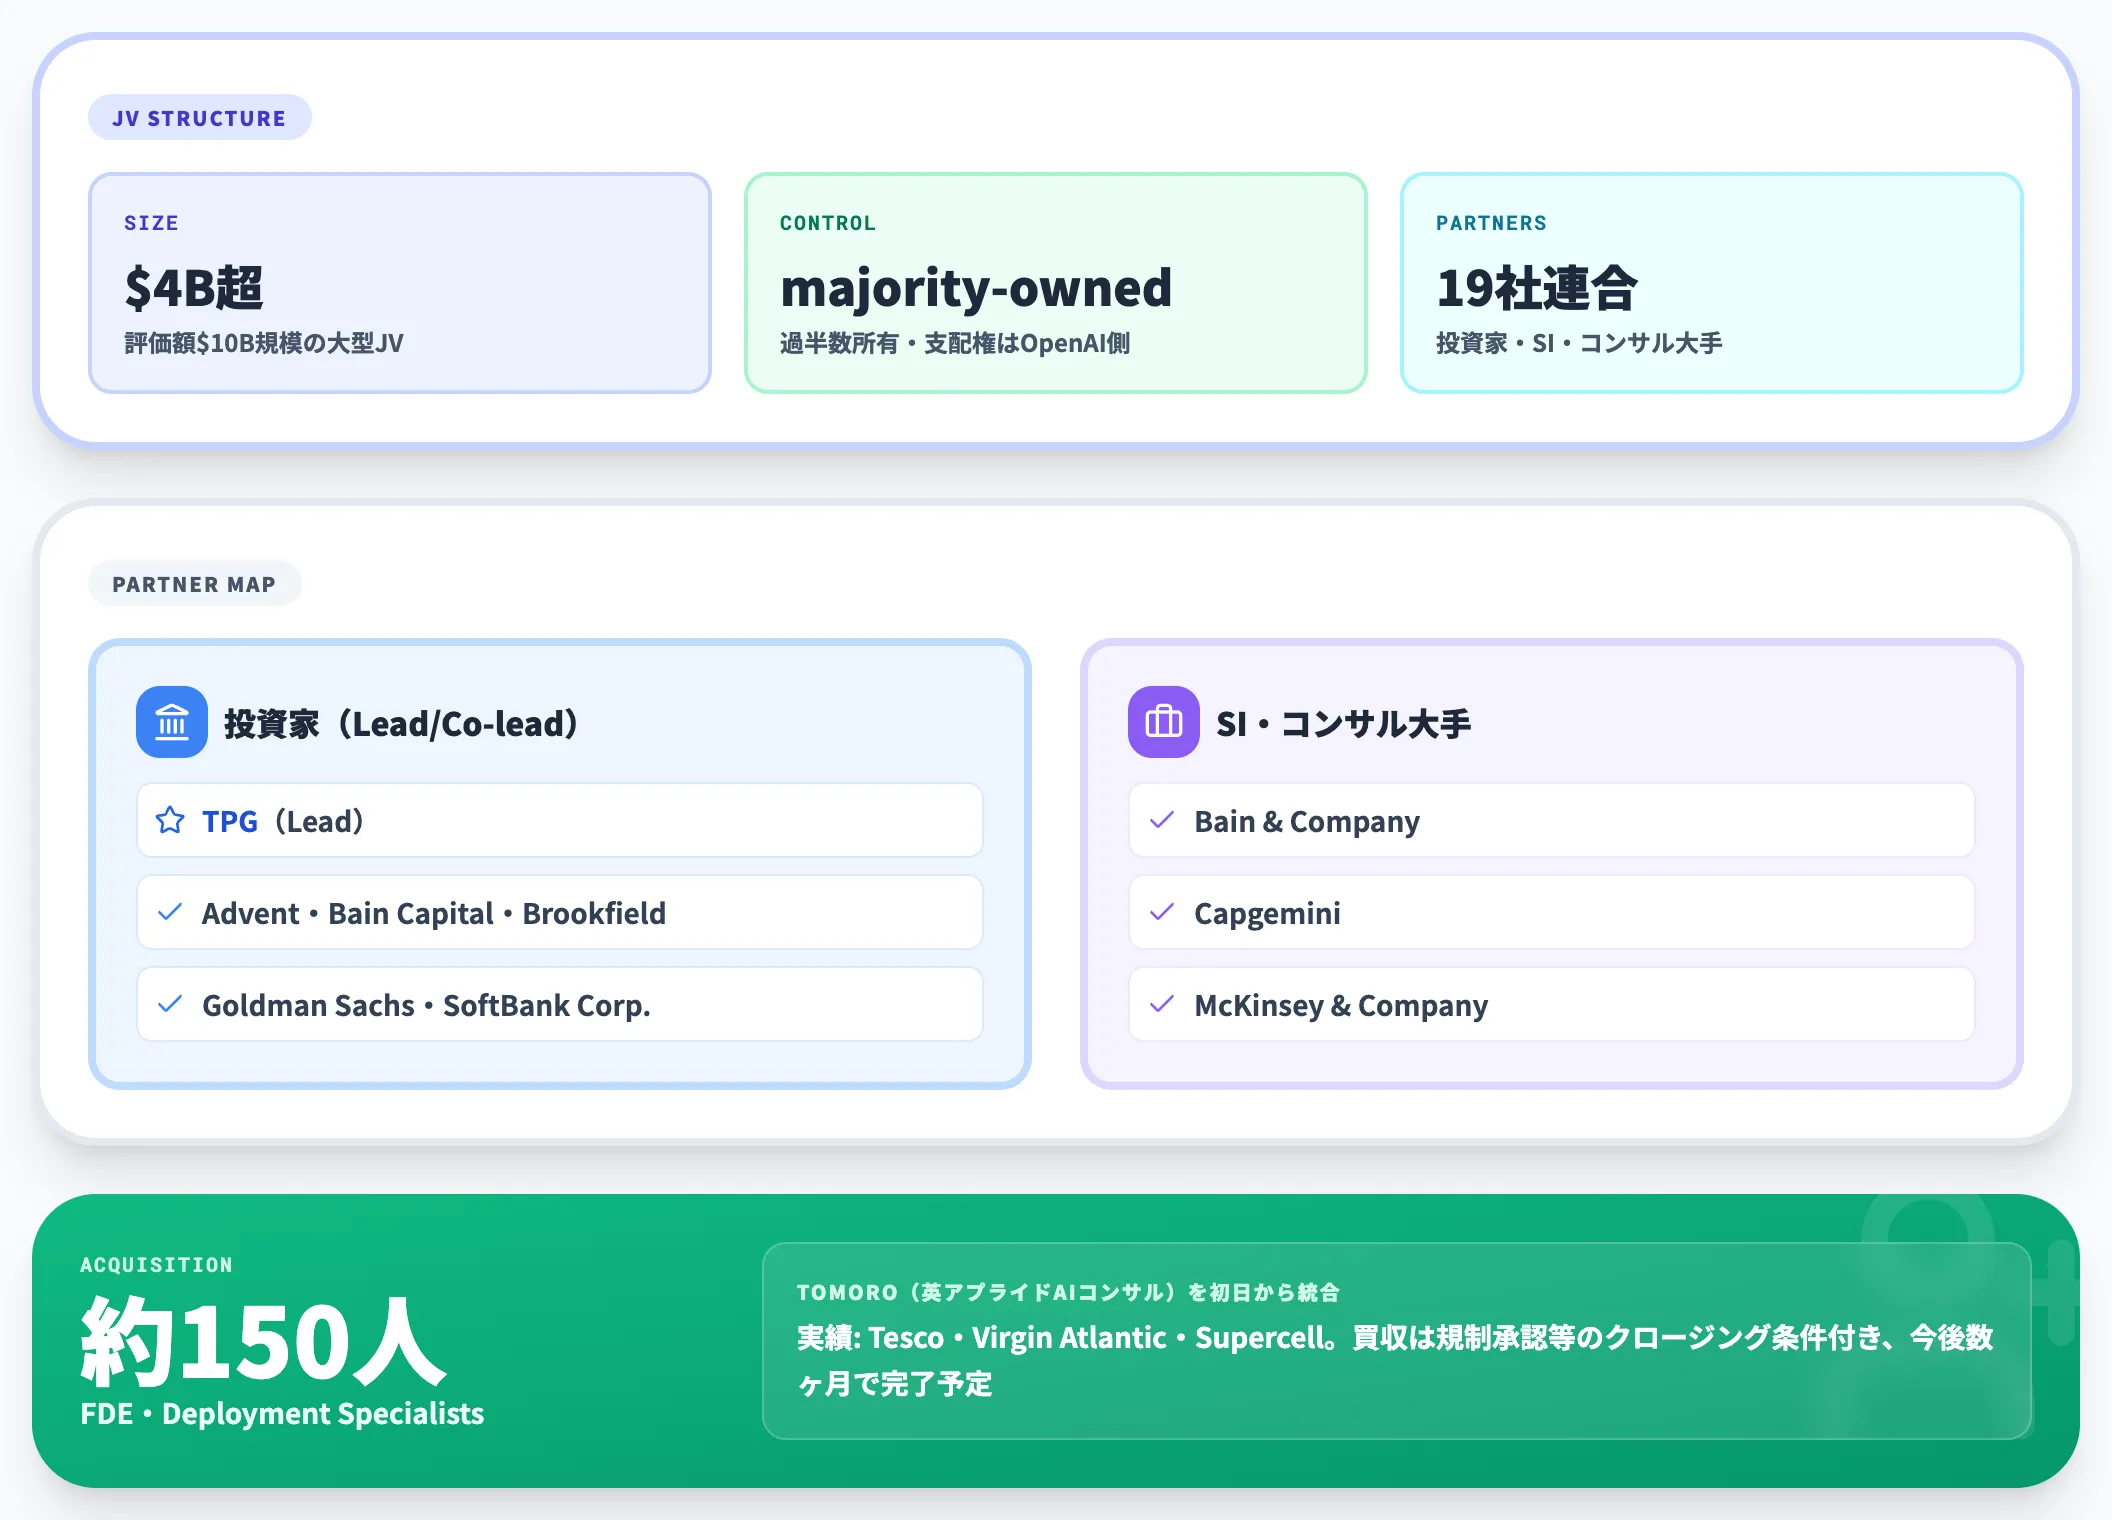Open the SIZE $4B超 card
The height and width of the screenshot is (1520, 2112).
tap(400, 283)
